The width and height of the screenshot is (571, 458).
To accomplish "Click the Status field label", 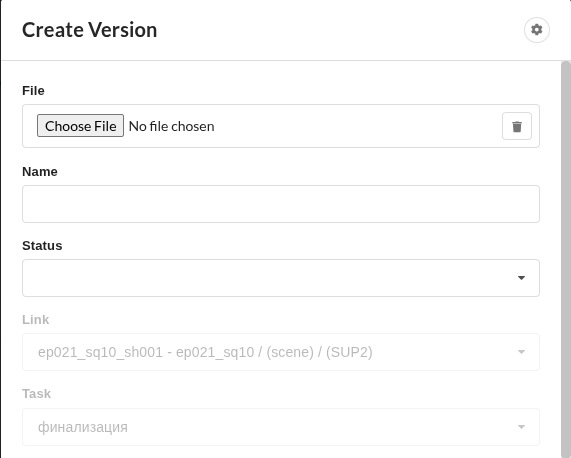I will pyautogui.click(x=42, y=246).
